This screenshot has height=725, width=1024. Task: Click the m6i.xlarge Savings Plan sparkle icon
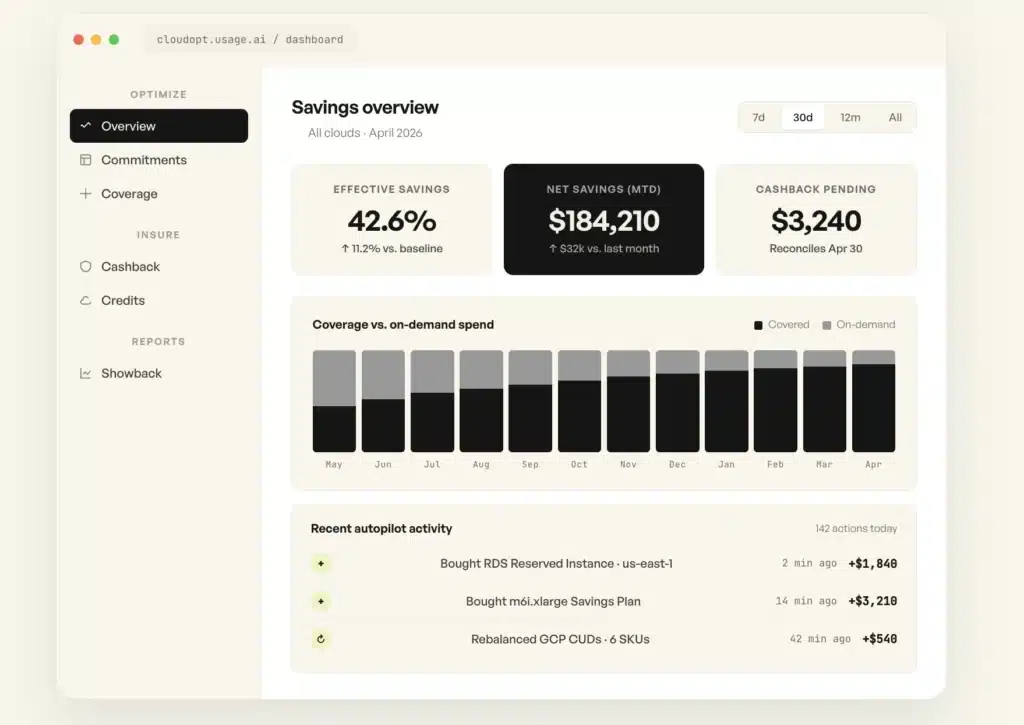click(x=321, y=602)
